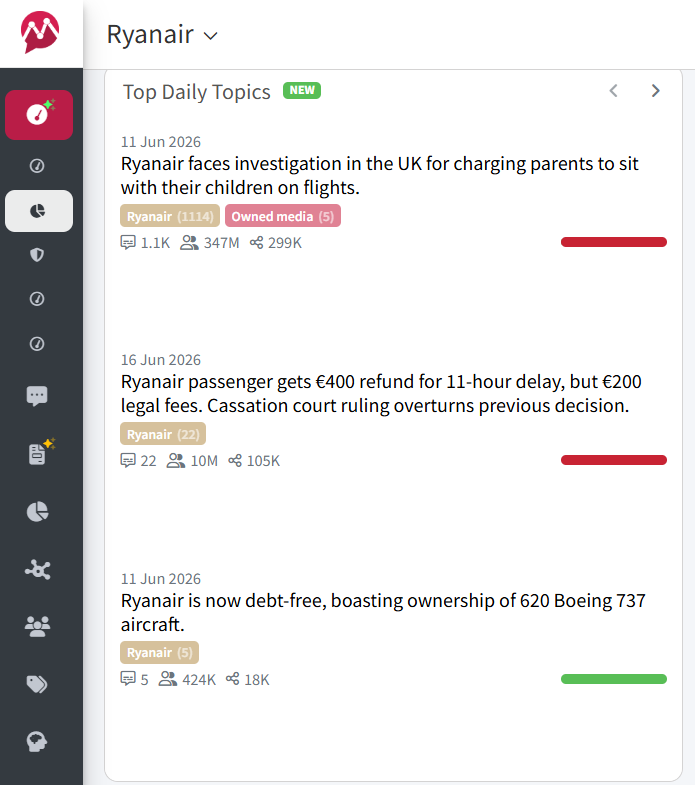Select the active pie chart sidebar item
695x785 pixels.
[x=39, y=211]
